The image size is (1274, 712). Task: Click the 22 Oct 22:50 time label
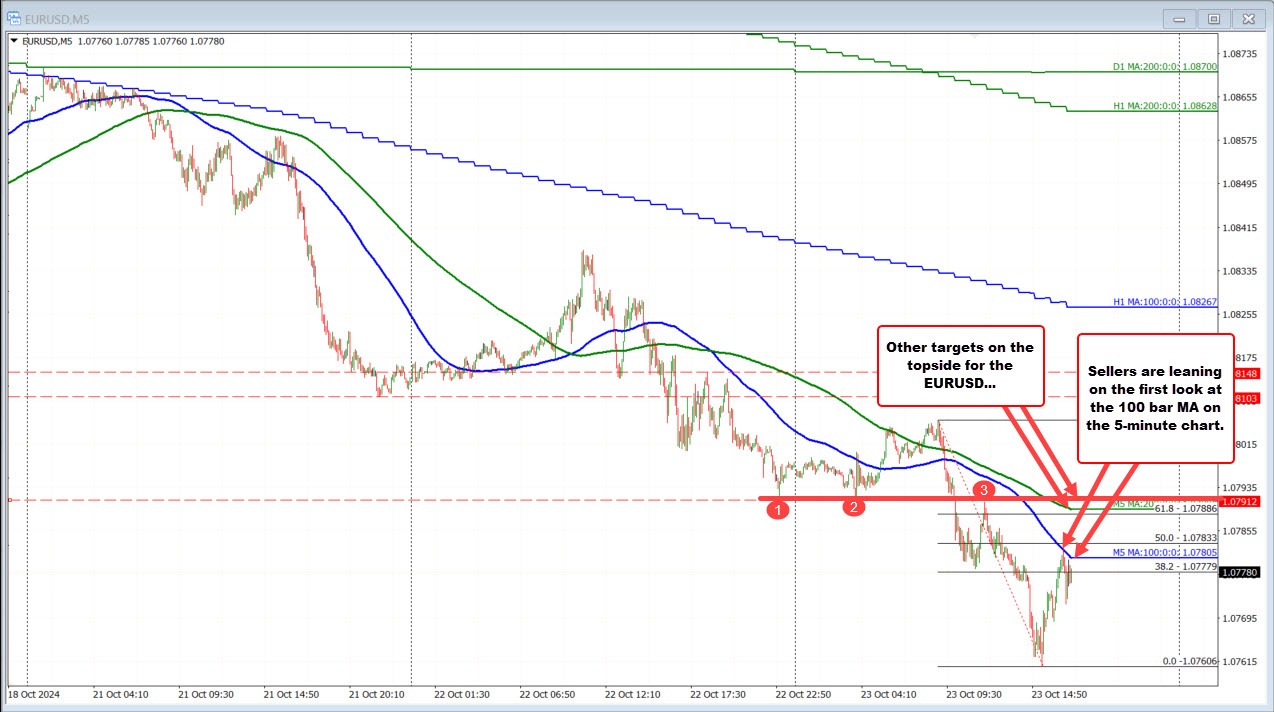804,693
